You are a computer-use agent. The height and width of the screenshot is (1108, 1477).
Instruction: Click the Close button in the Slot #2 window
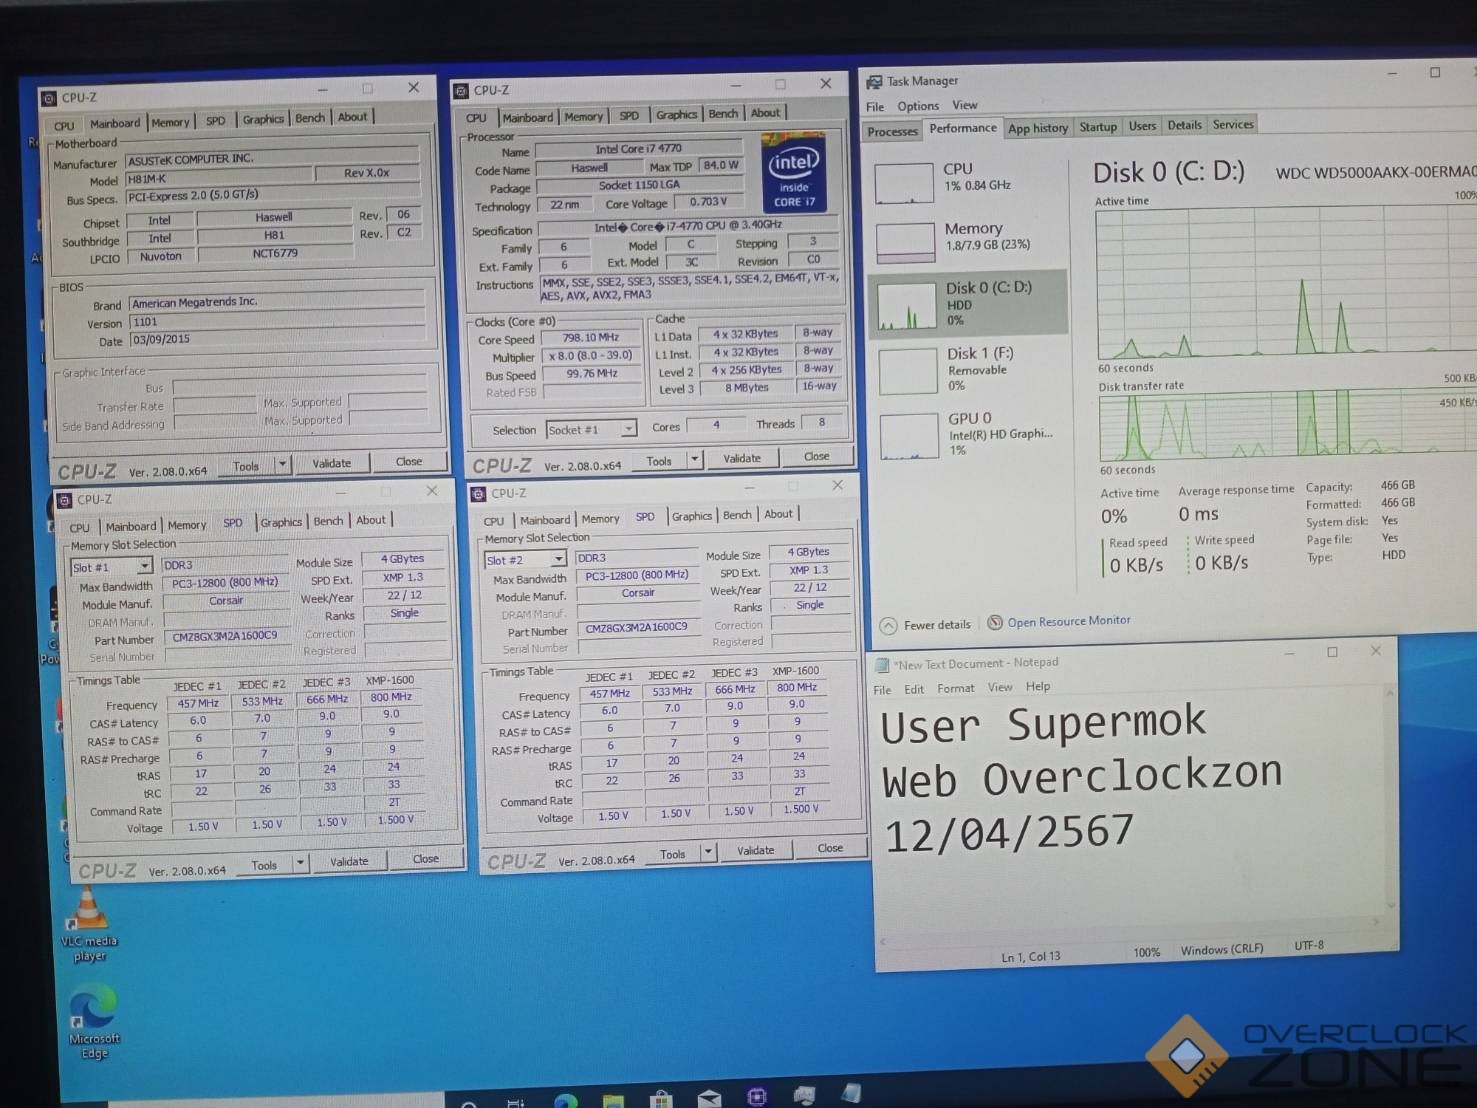point(830,849)
